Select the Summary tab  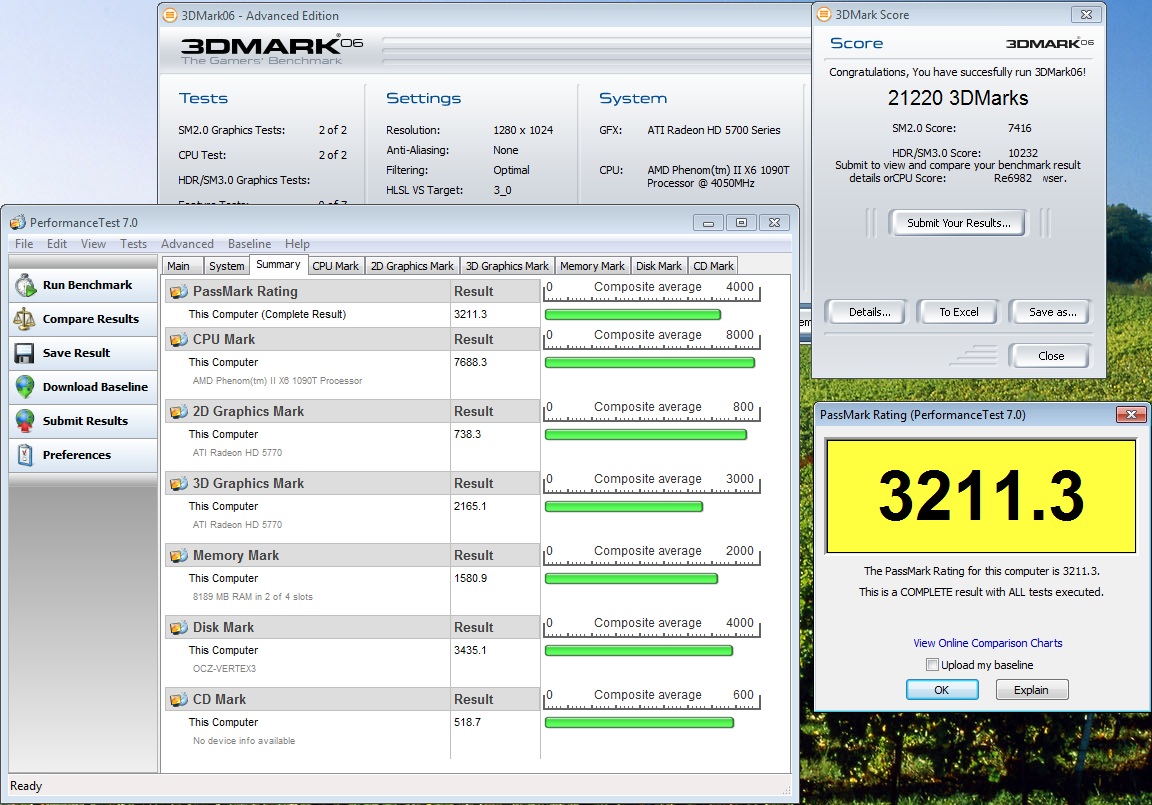coord(278,264)
